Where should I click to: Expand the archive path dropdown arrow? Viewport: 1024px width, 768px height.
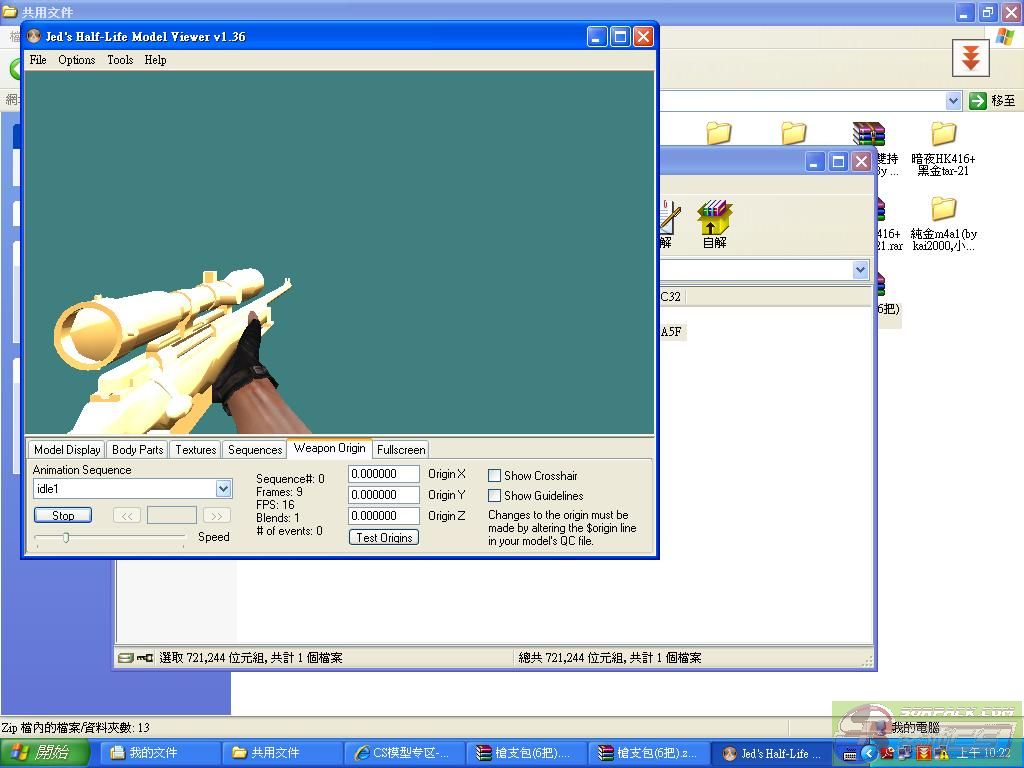[860, 270]
